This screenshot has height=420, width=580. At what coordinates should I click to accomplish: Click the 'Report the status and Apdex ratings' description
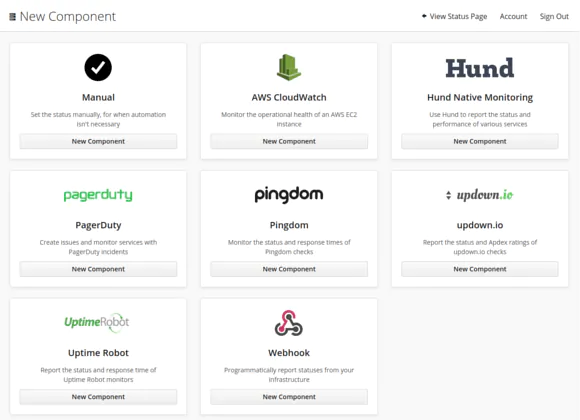[x=480, y=247]
